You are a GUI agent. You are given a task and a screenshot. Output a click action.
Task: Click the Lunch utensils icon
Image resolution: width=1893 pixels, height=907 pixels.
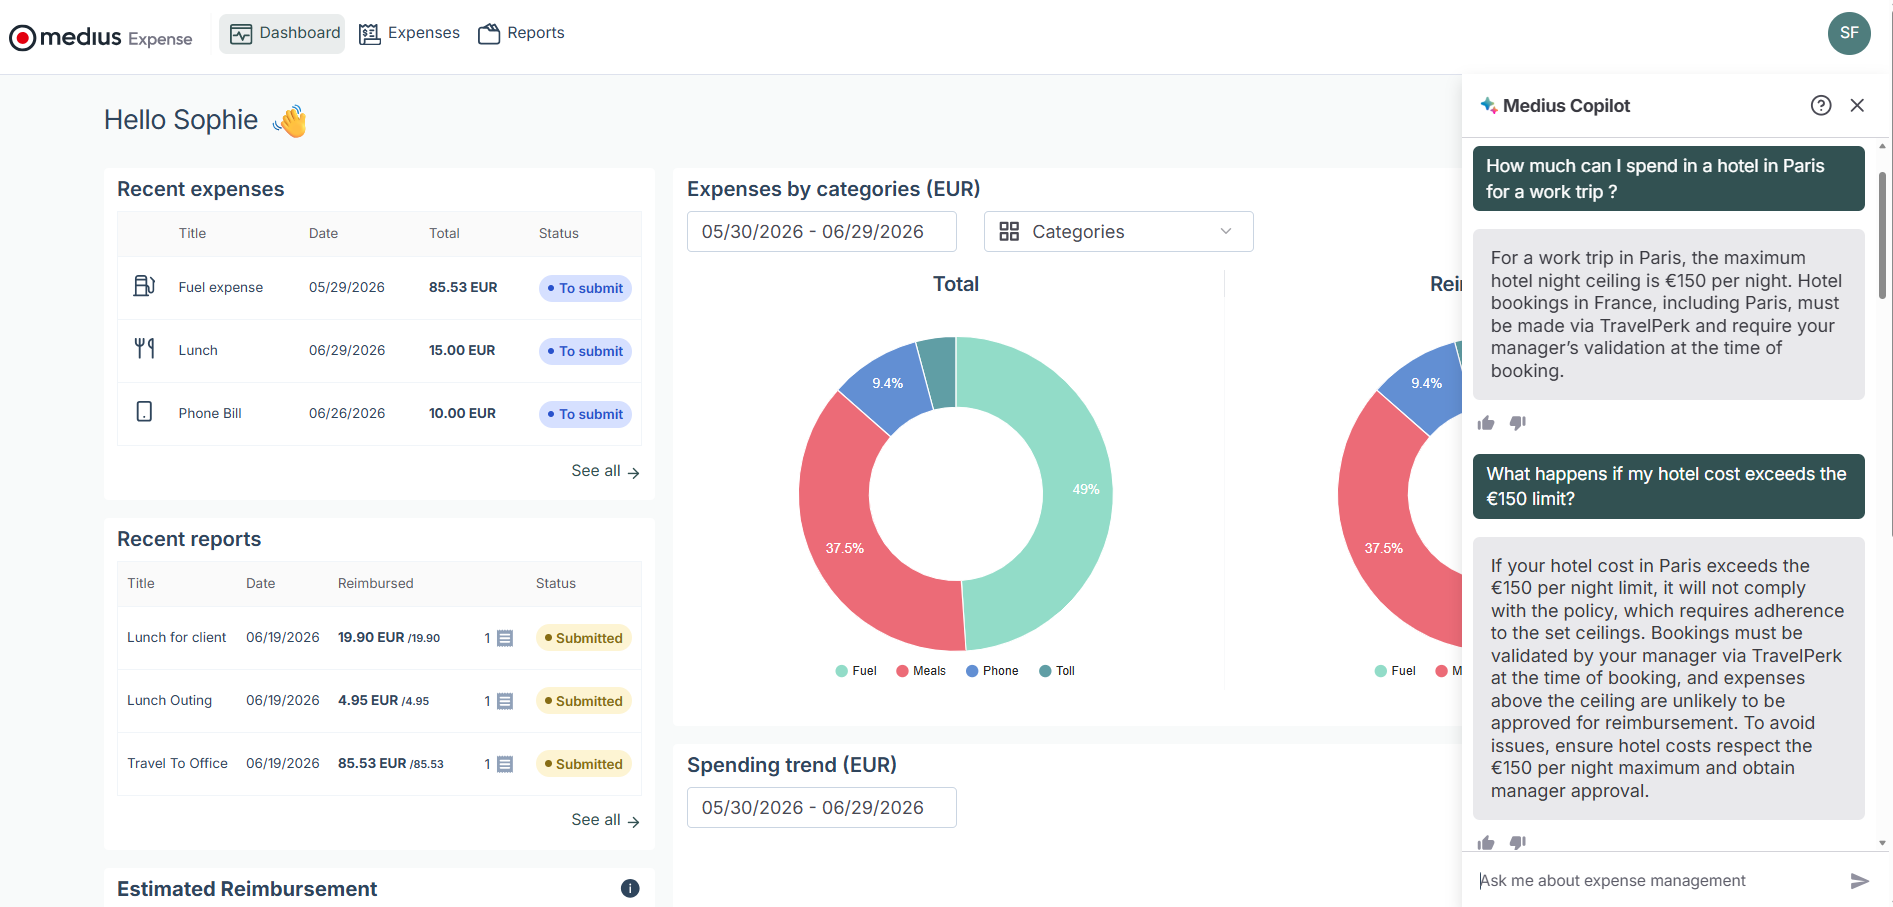[144, 349]
